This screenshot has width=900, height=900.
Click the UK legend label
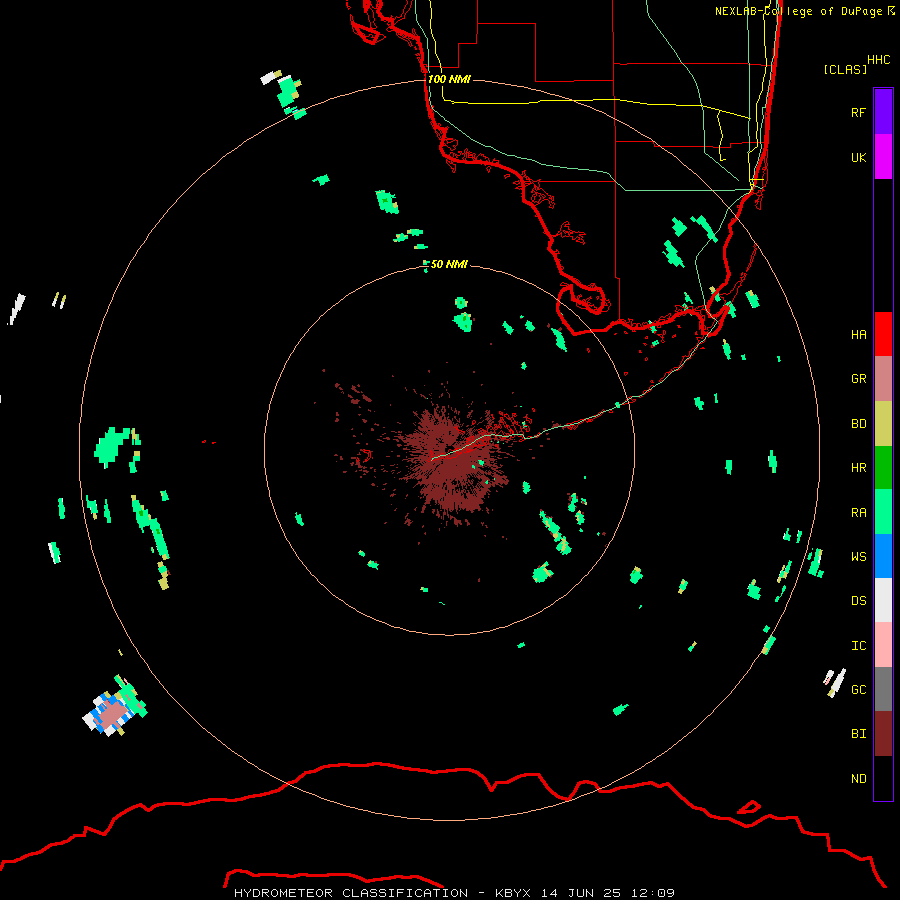coord(858,157)
